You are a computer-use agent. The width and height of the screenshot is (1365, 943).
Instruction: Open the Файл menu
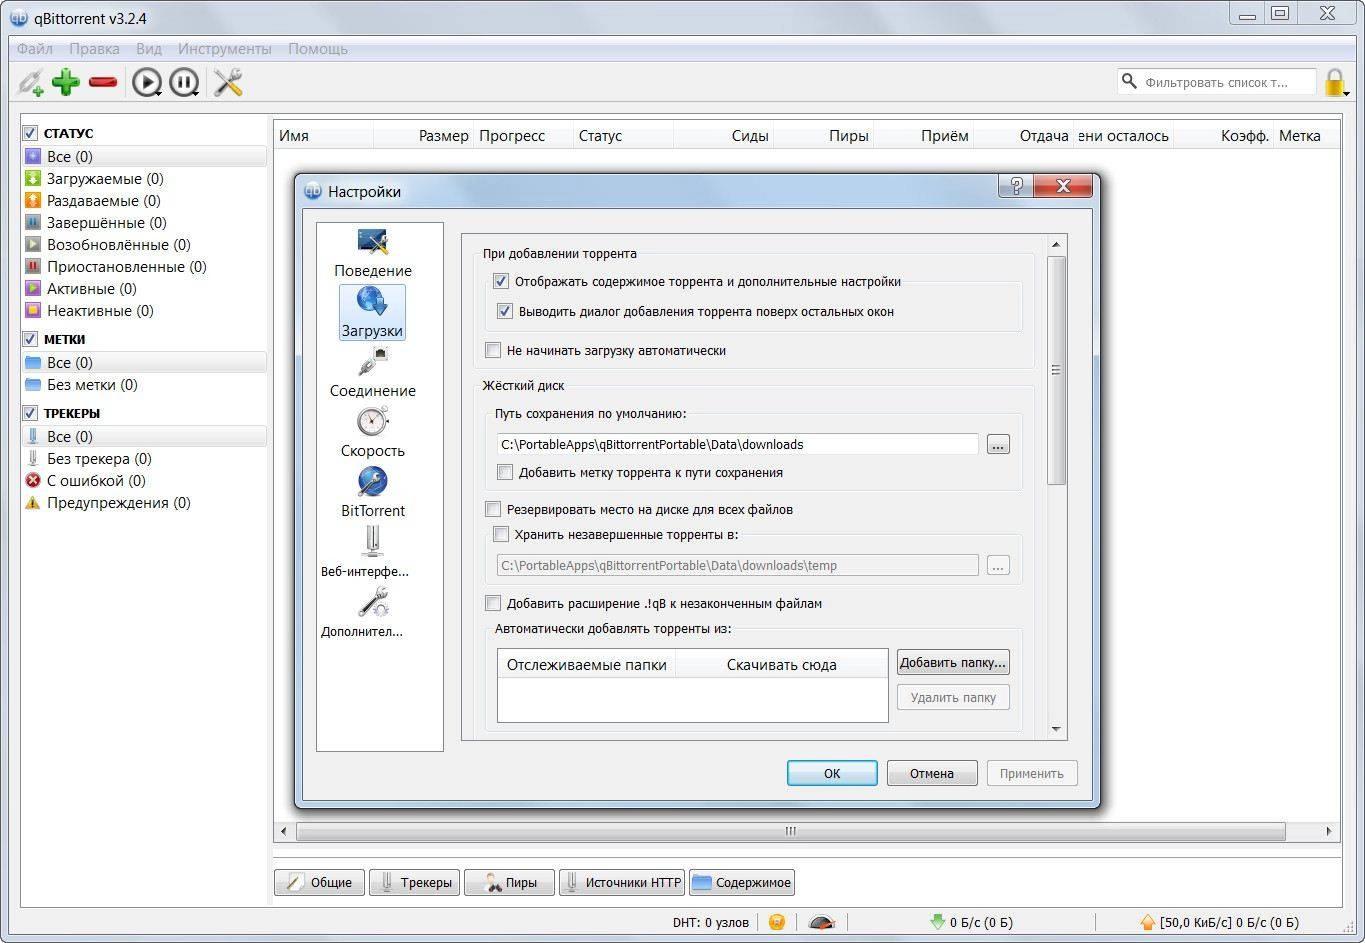35,49
